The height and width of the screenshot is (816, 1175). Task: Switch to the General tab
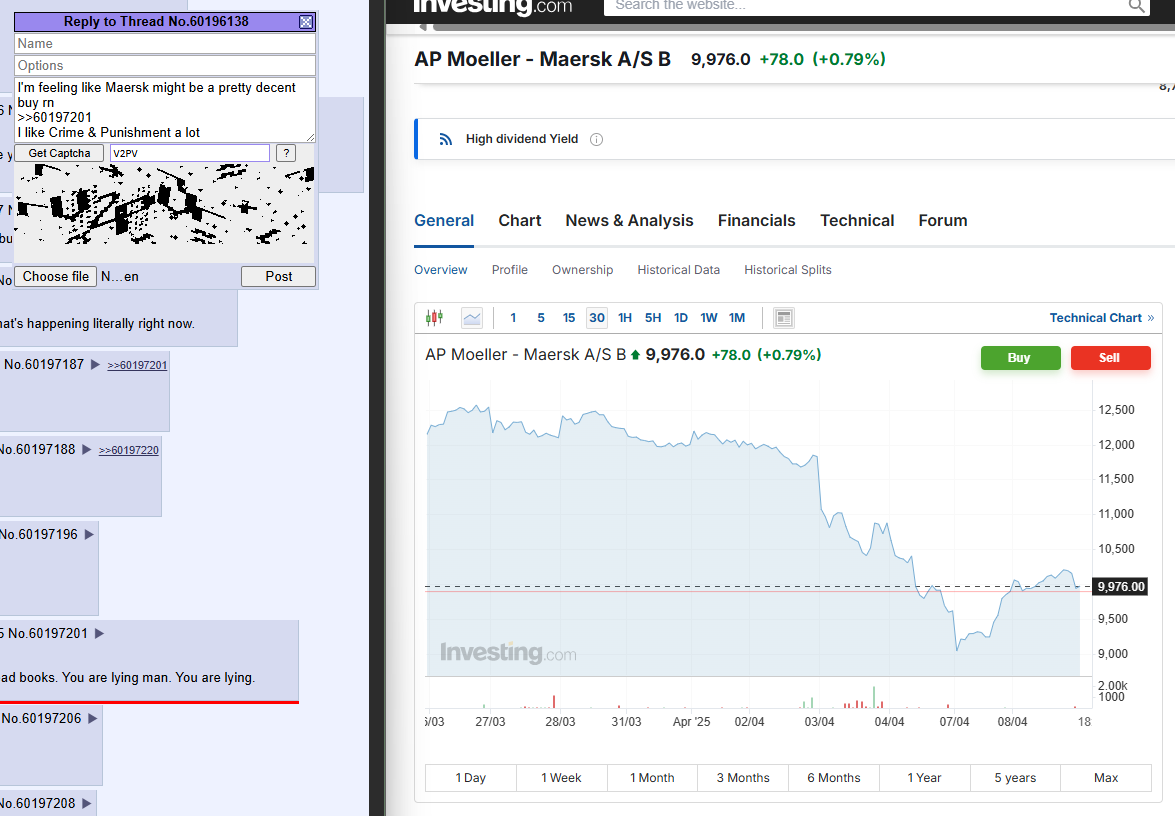[444, 220]
